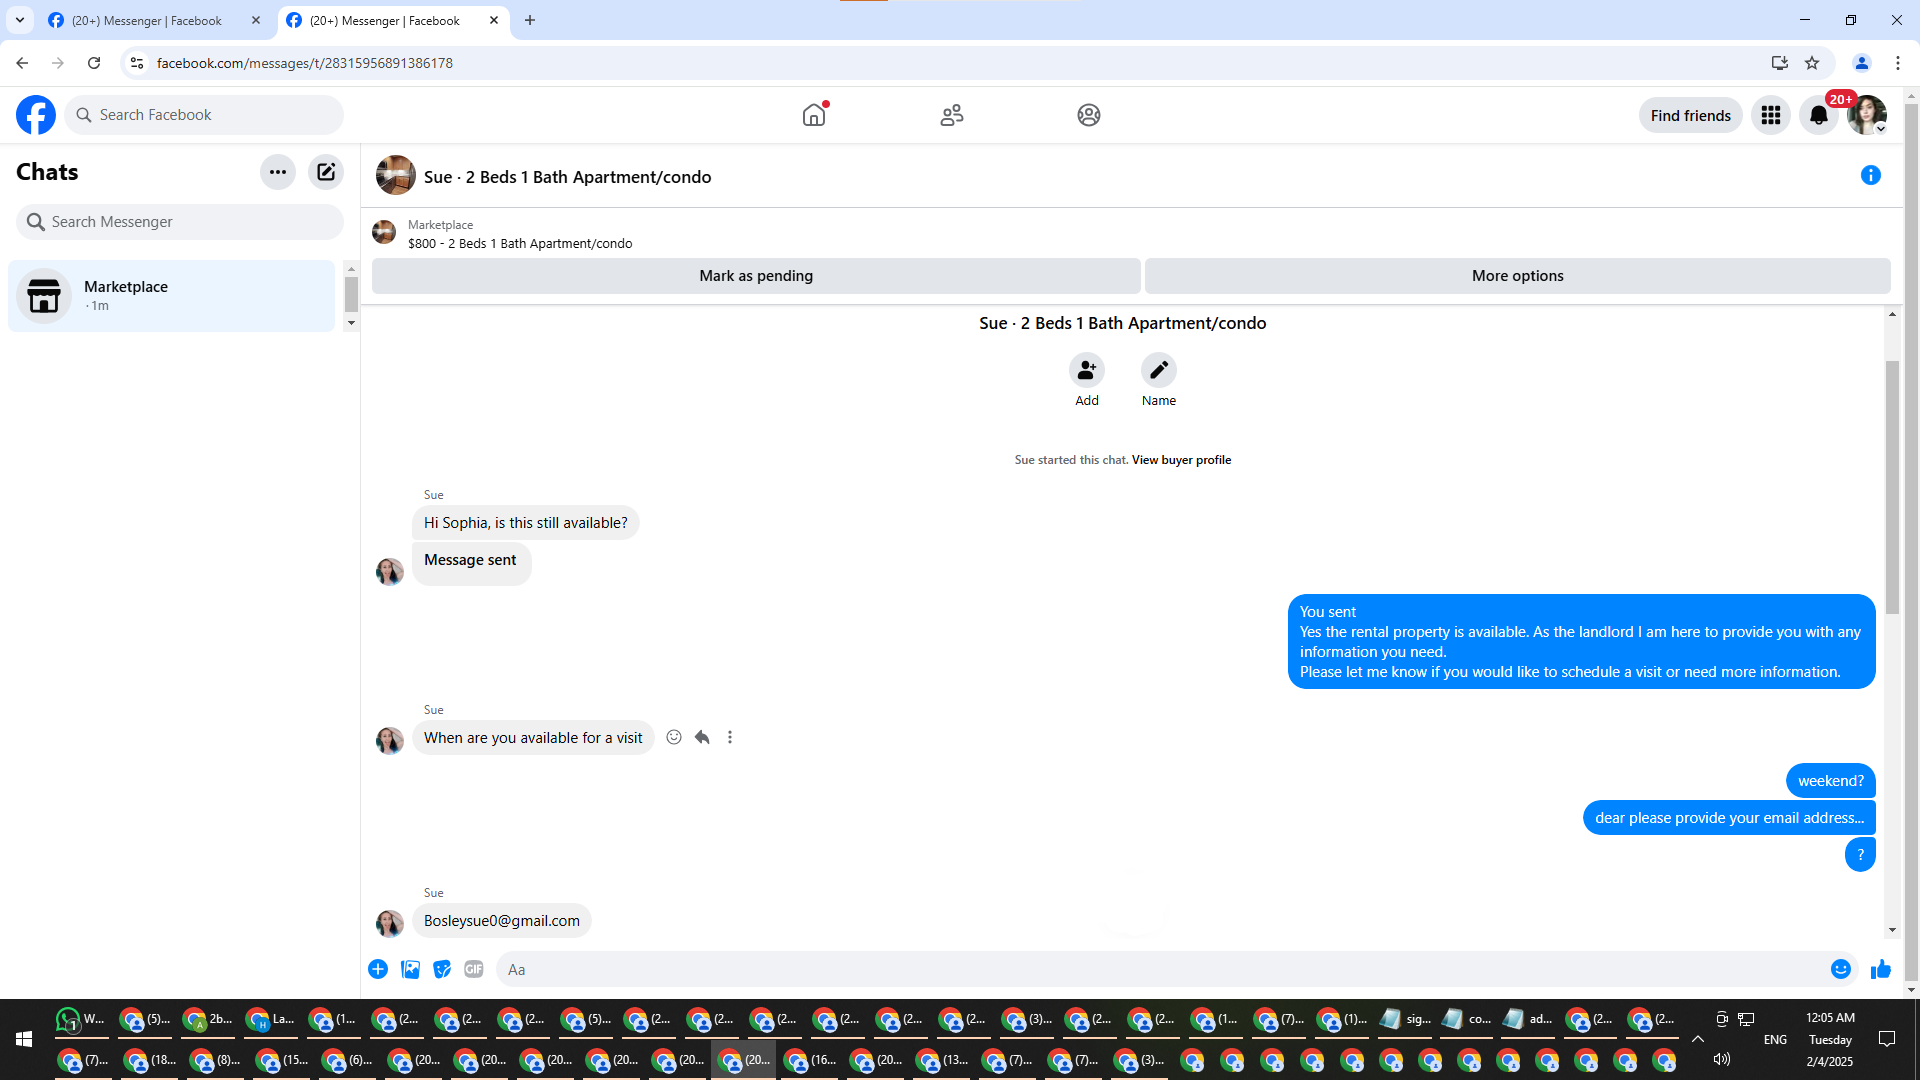The height and width of the screenshot is (1080, 1920).
Task: Open Chrome three-dot menu
Action: click(1898, 63)
